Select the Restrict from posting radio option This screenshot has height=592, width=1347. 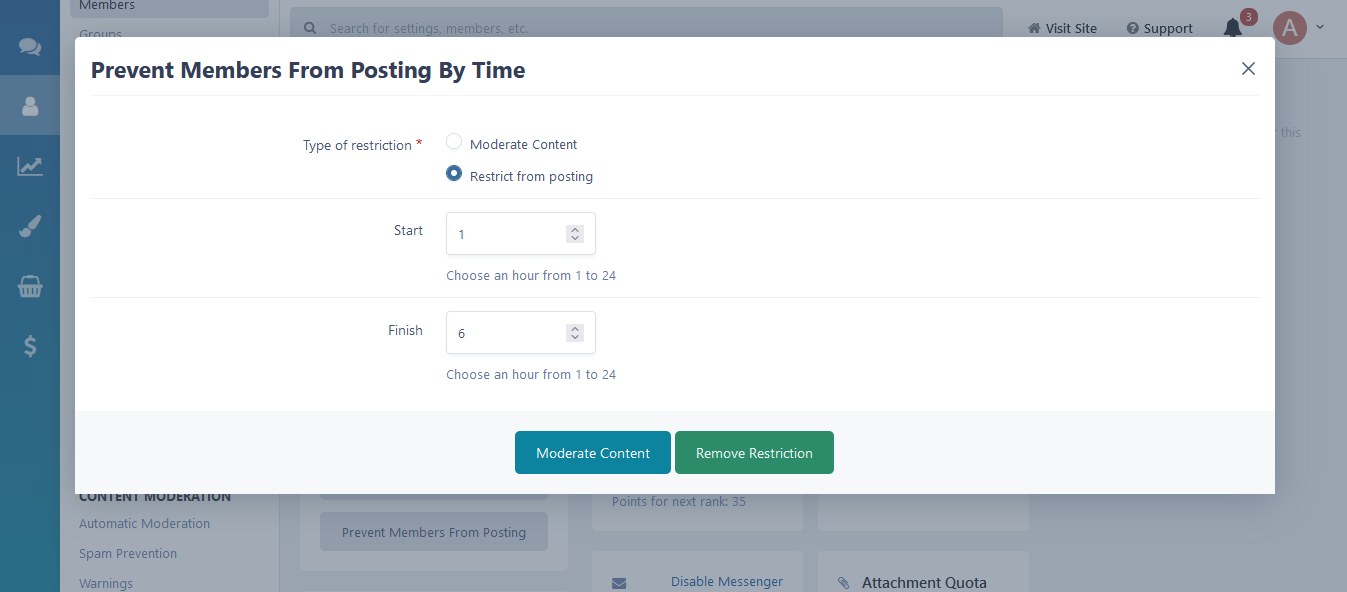pos(454,174)
